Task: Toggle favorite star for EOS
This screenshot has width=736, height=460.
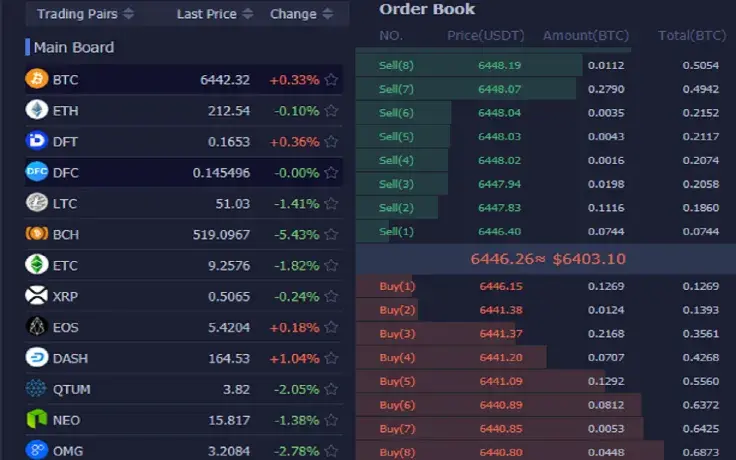Action: pyautogui.click(x=331, y=327)
